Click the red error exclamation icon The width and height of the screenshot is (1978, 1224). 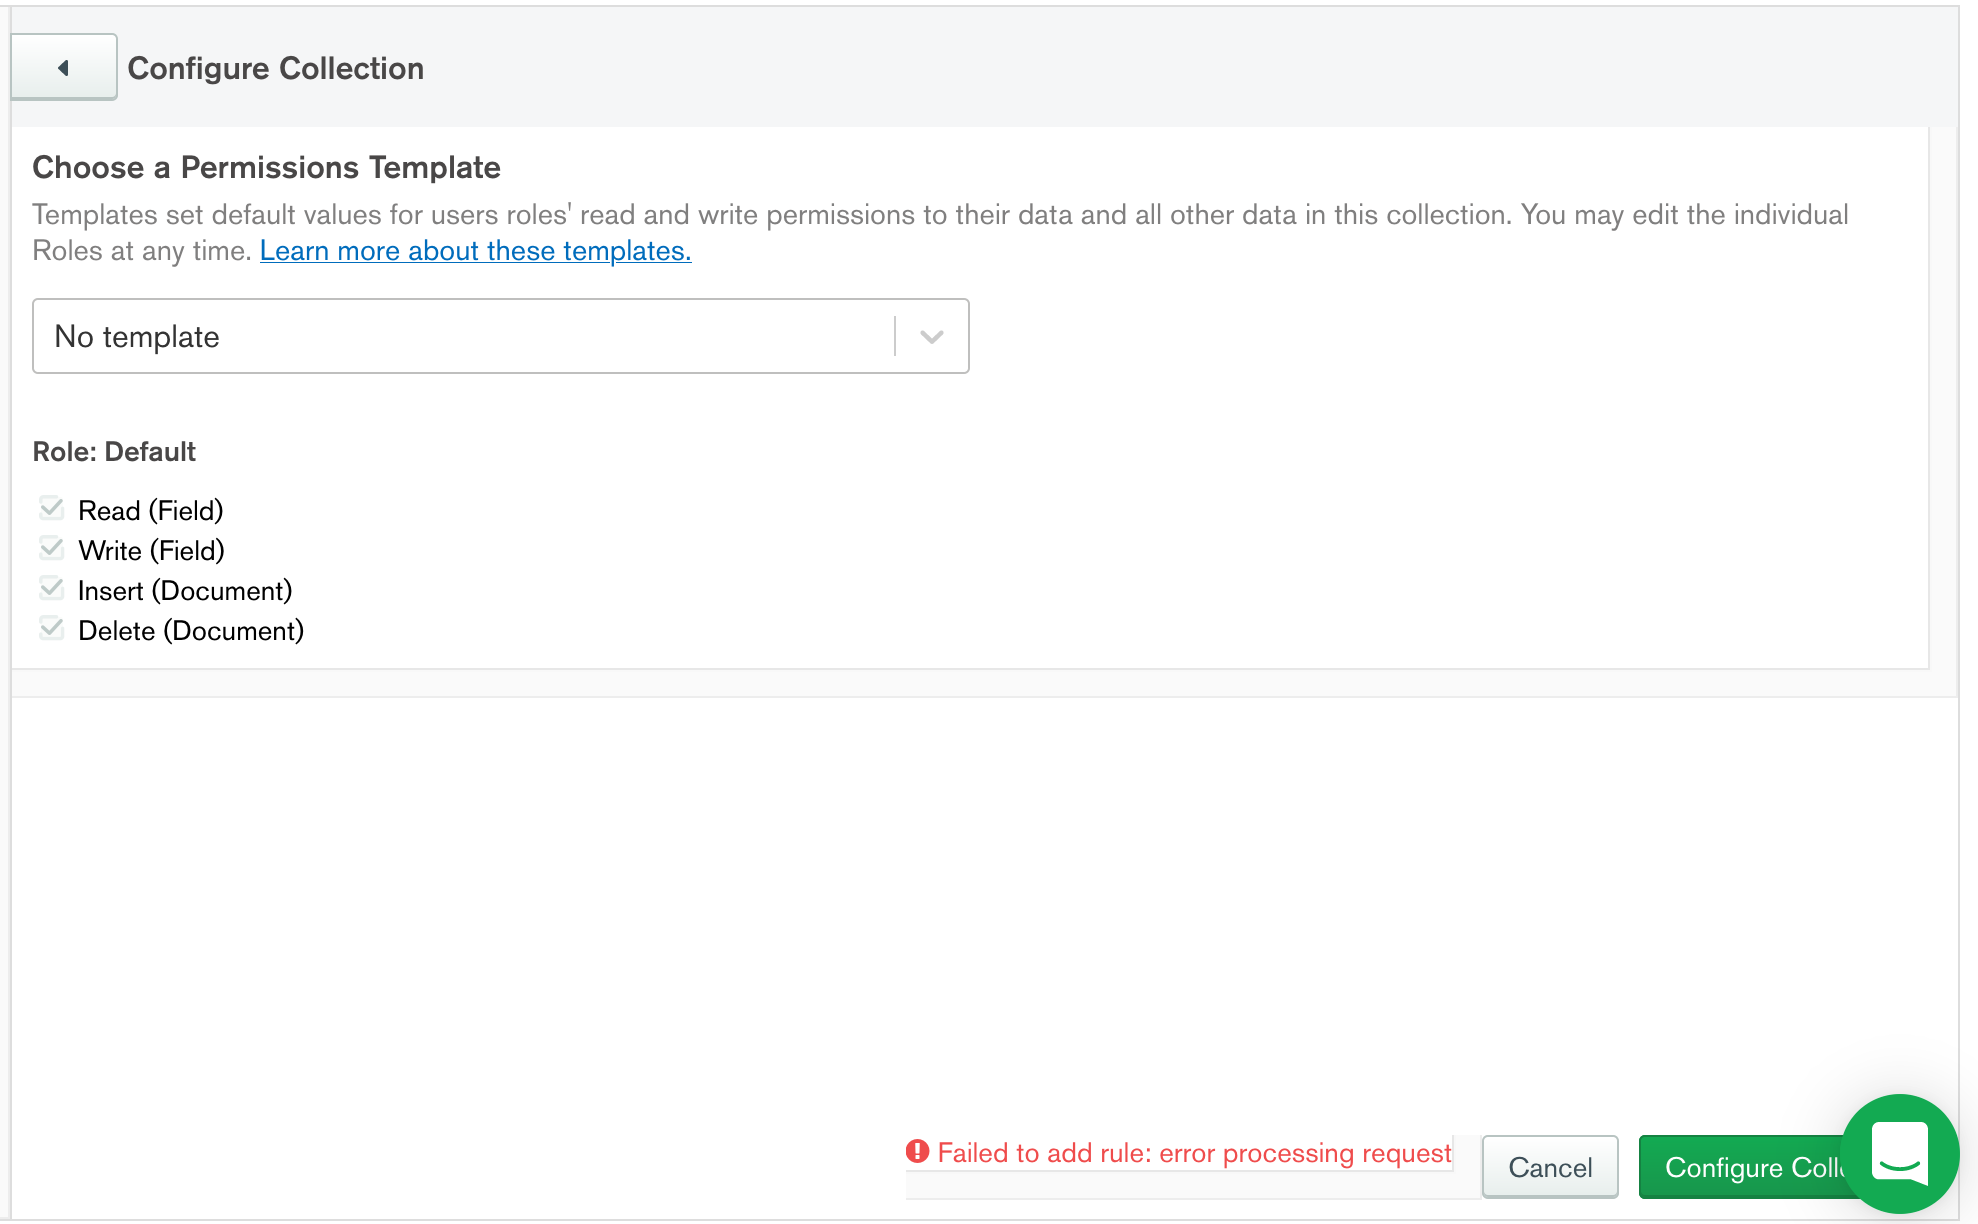[x=917, y=1152]
